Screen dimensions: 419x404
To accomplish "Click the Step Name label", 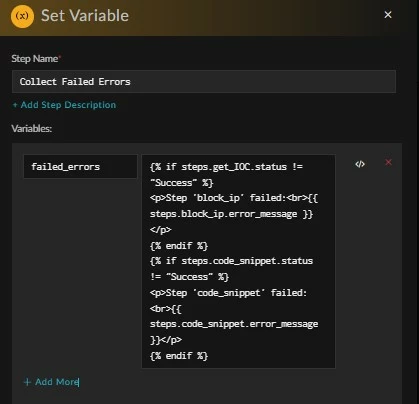I will click(x=36, y=59).
